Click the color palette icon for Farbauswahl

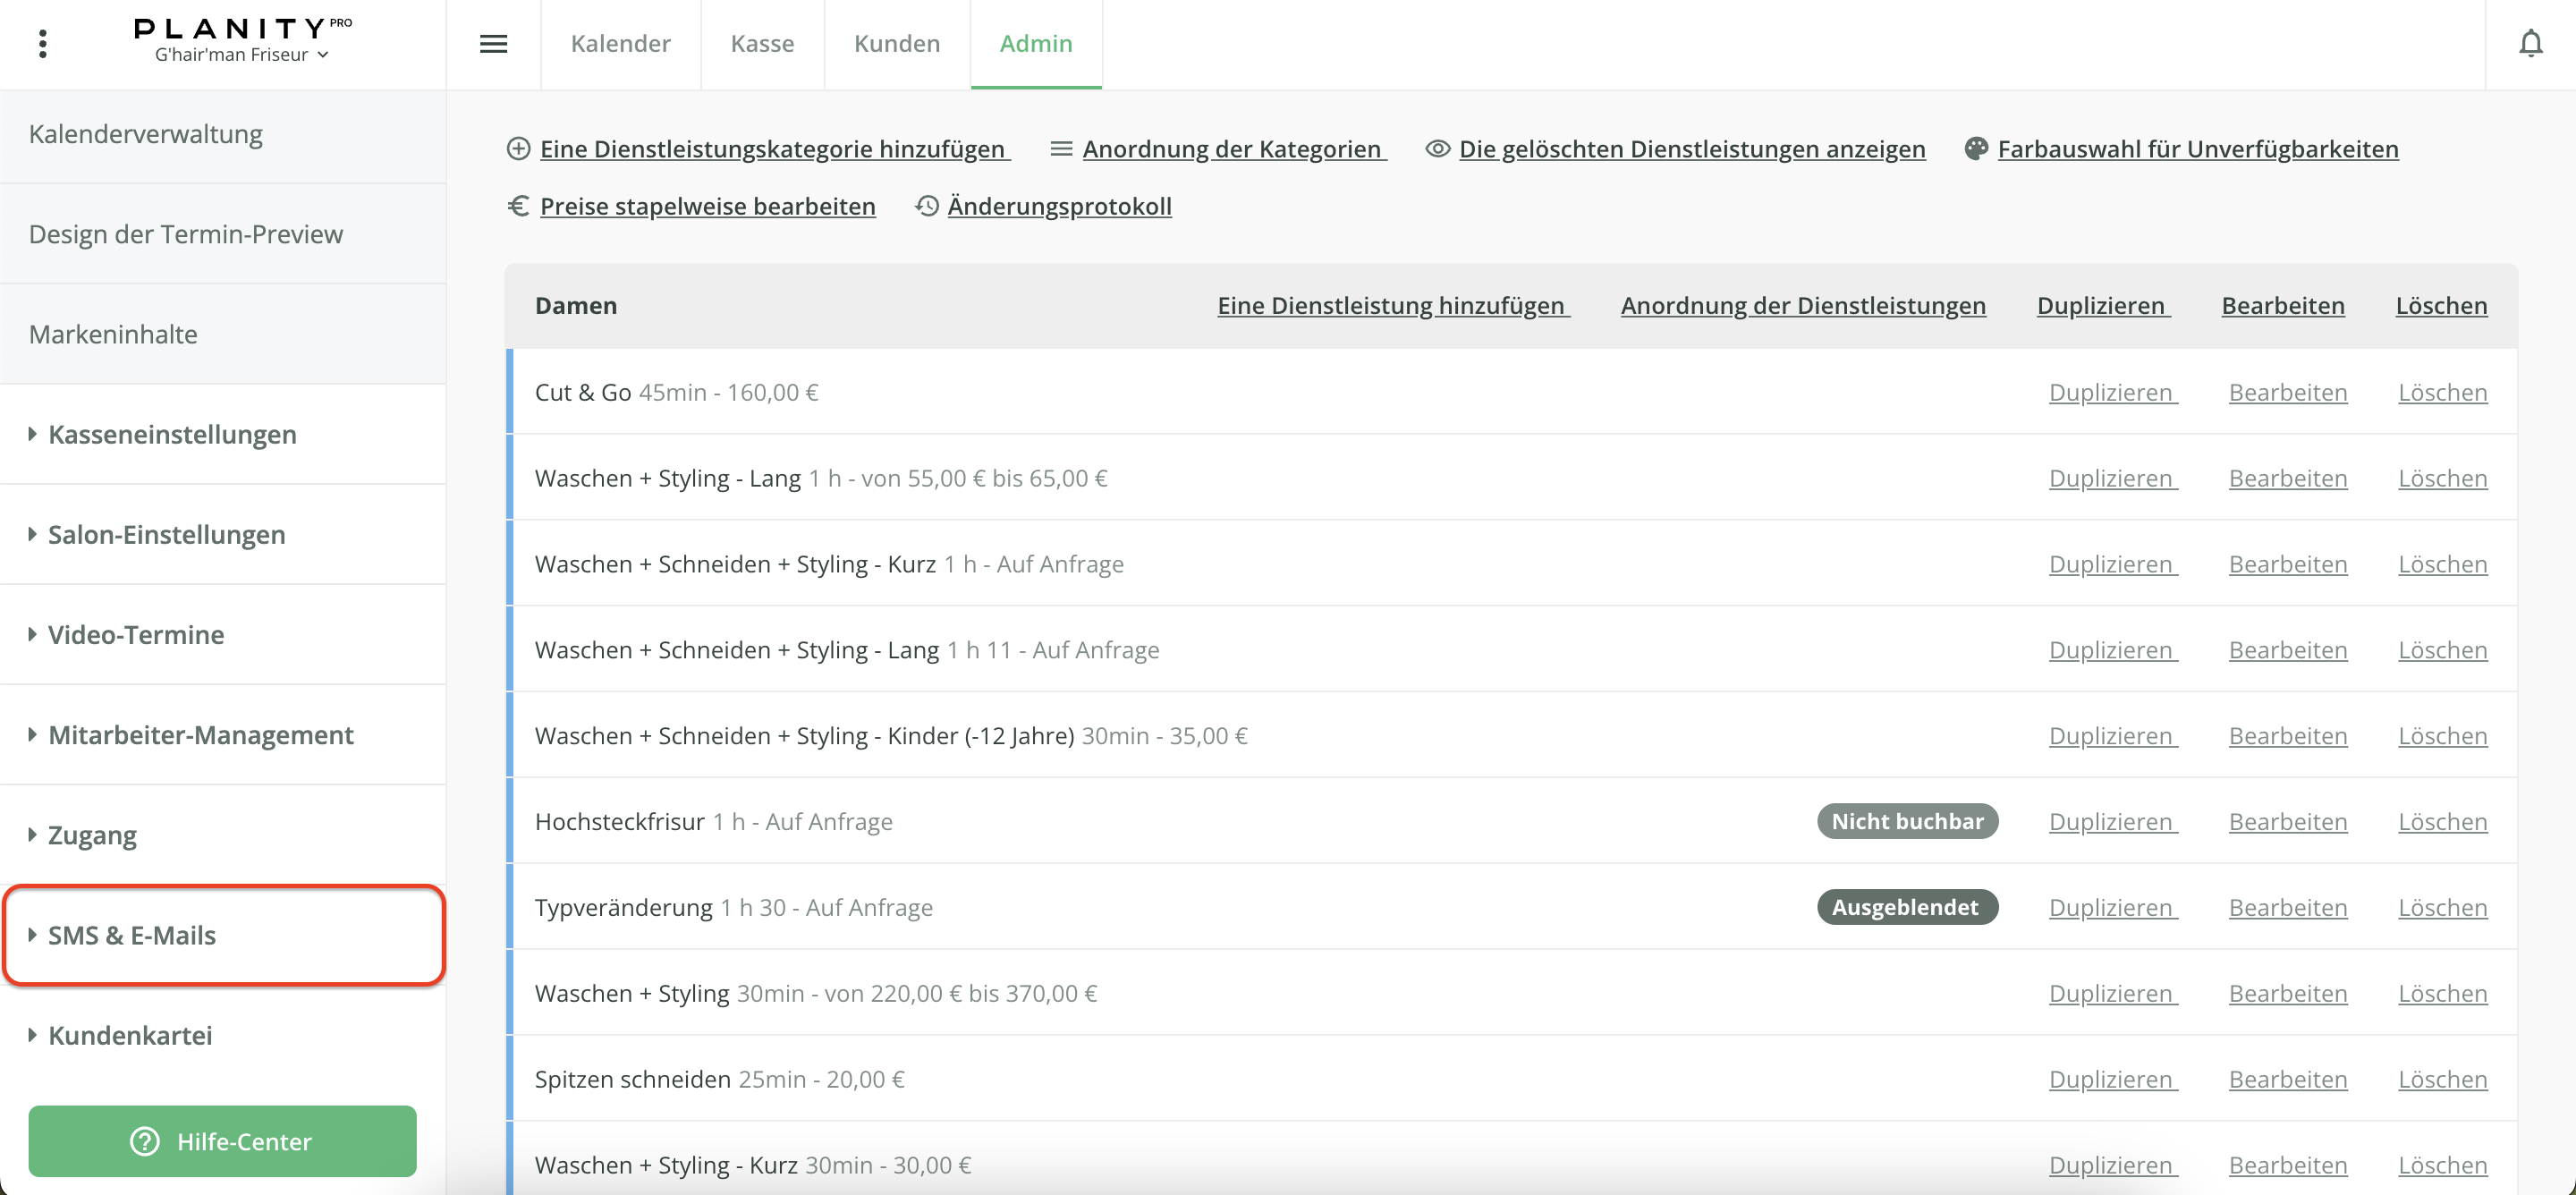click(x=1975, y=149)
